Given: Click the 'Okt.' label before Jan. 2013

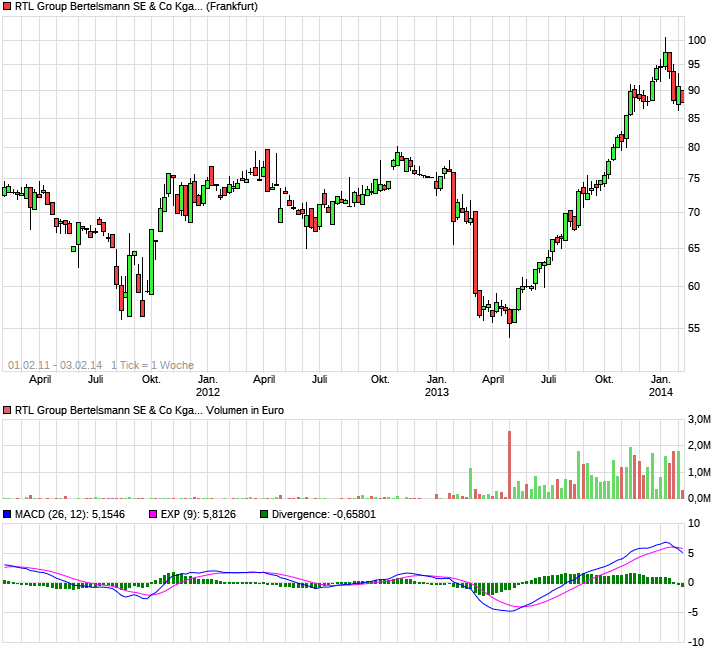Looking at the screenshot, I should (380, 379).
